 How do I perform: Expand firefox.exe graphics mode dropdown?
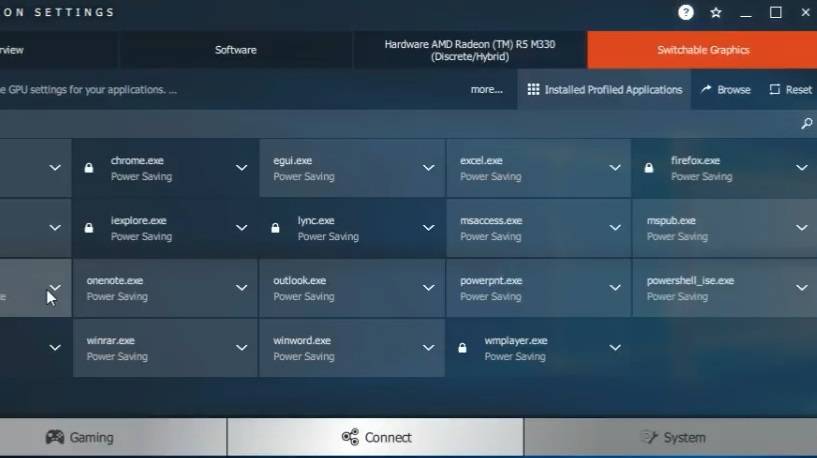tap(801, 168)
